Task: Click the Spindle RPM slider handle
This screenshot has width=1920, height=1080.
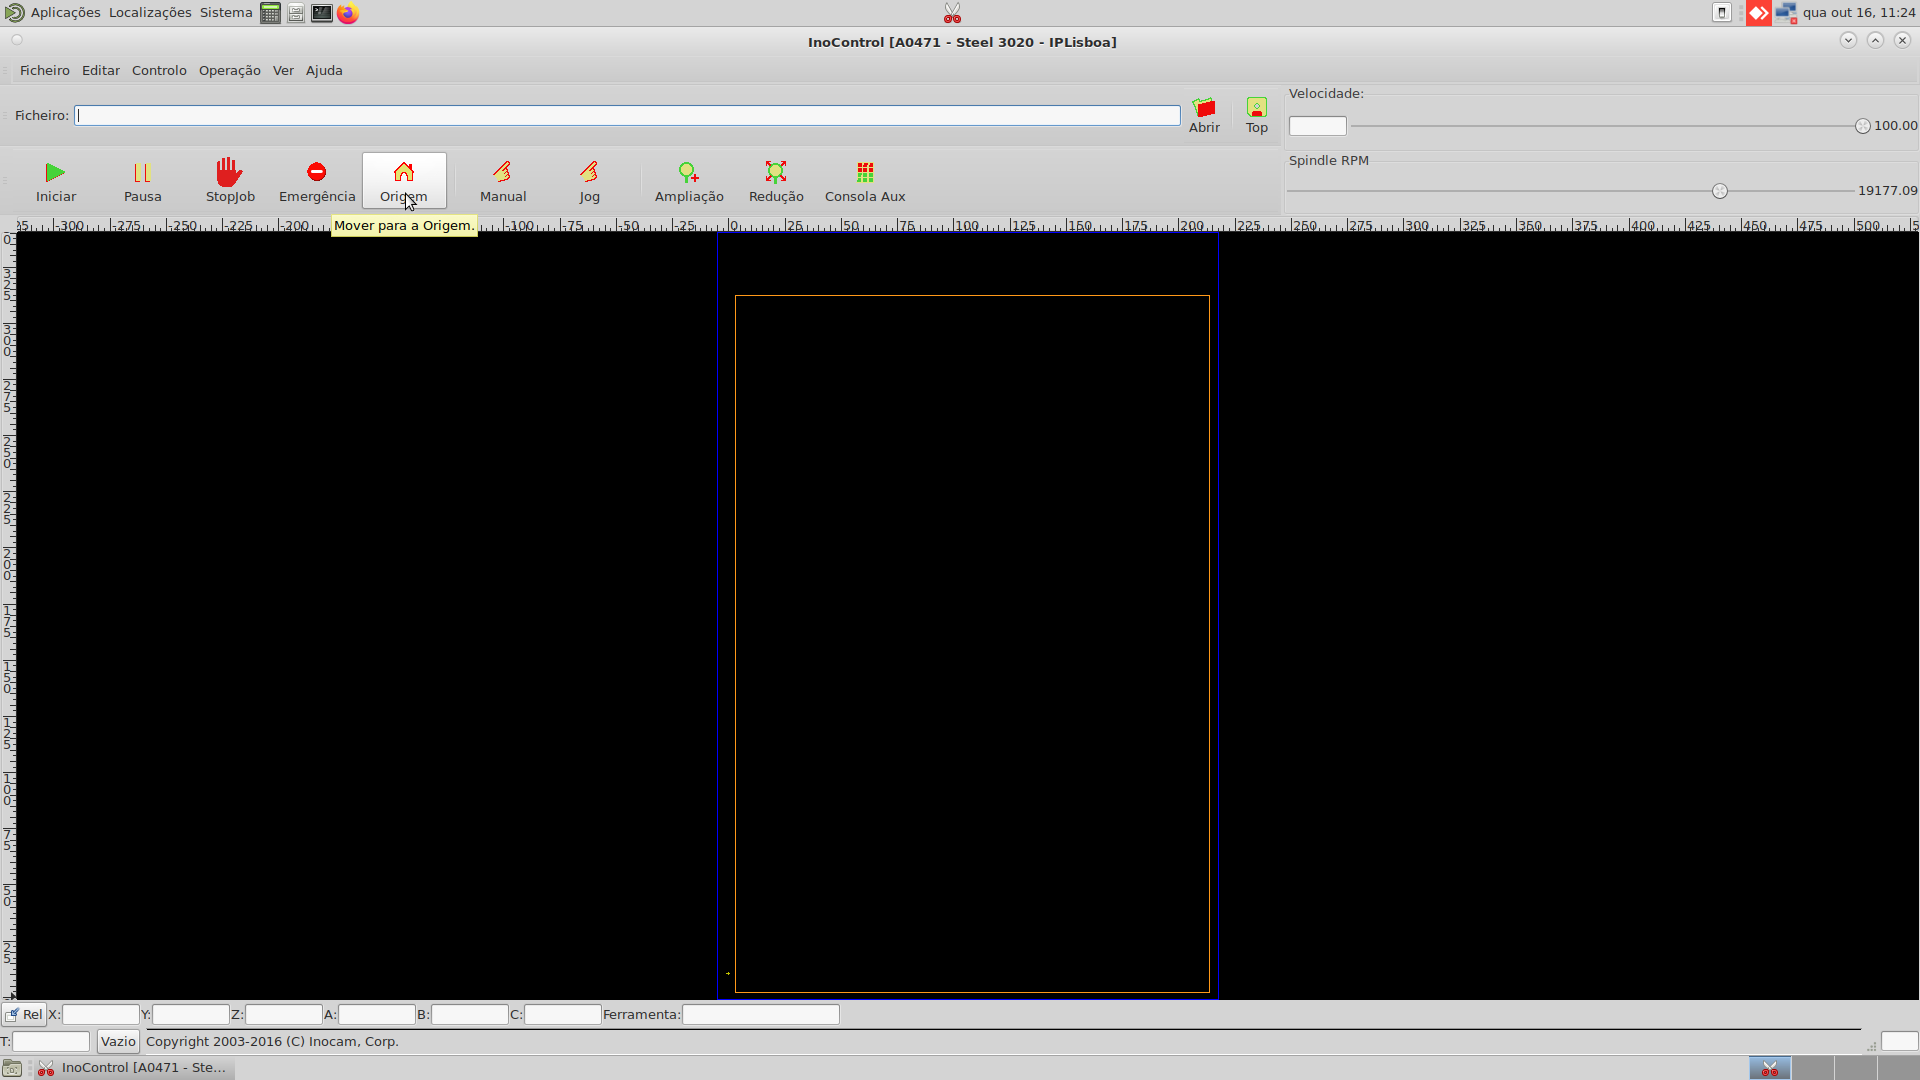Action: [1720, 191]
